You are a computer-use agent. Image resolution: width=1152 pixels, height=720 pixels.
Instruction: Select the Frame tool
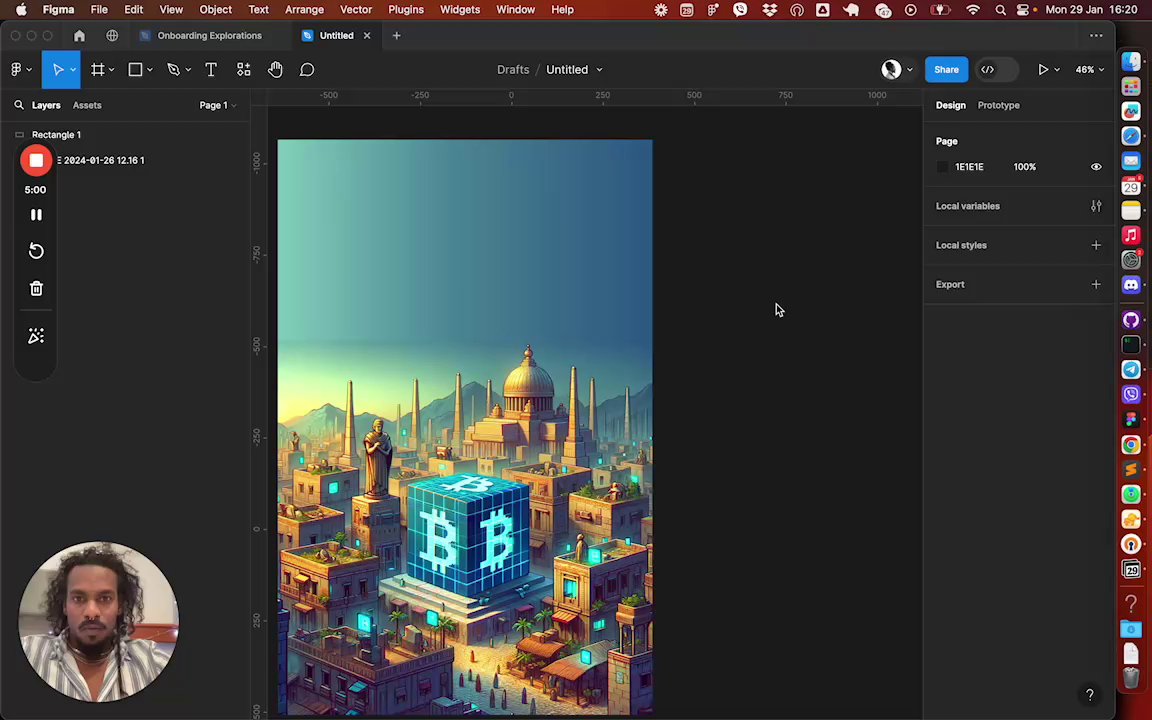97,70
